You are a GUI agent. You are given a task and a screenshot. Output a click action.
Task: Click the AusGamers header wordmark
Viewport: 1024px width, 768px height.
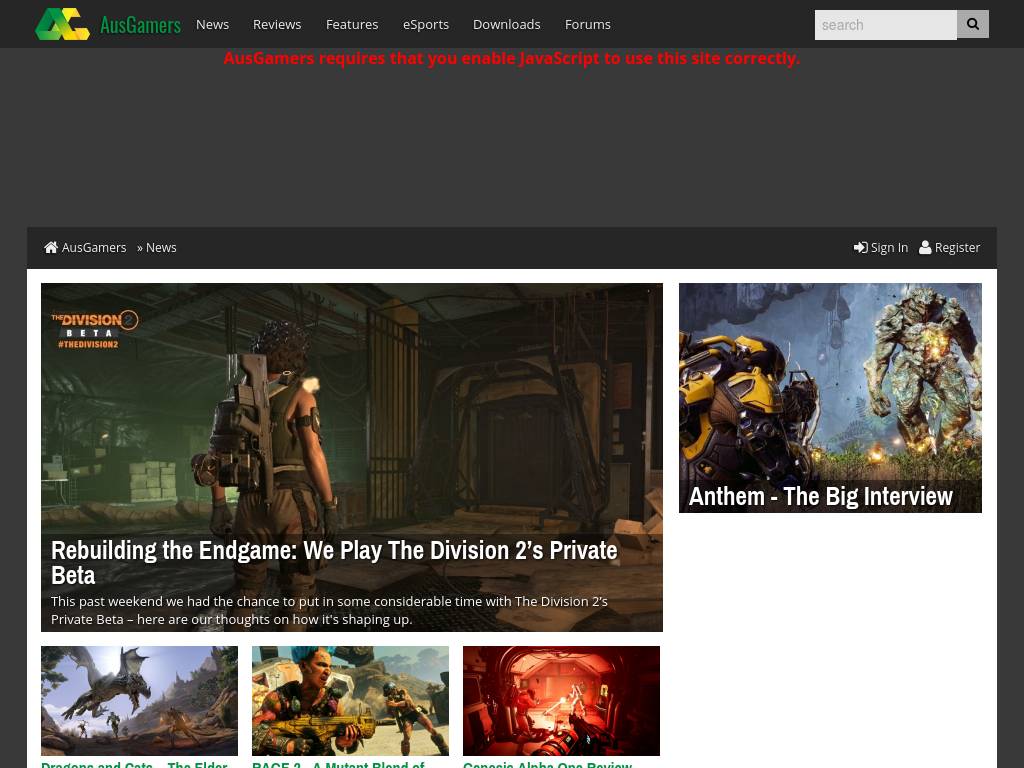[140, 25]
